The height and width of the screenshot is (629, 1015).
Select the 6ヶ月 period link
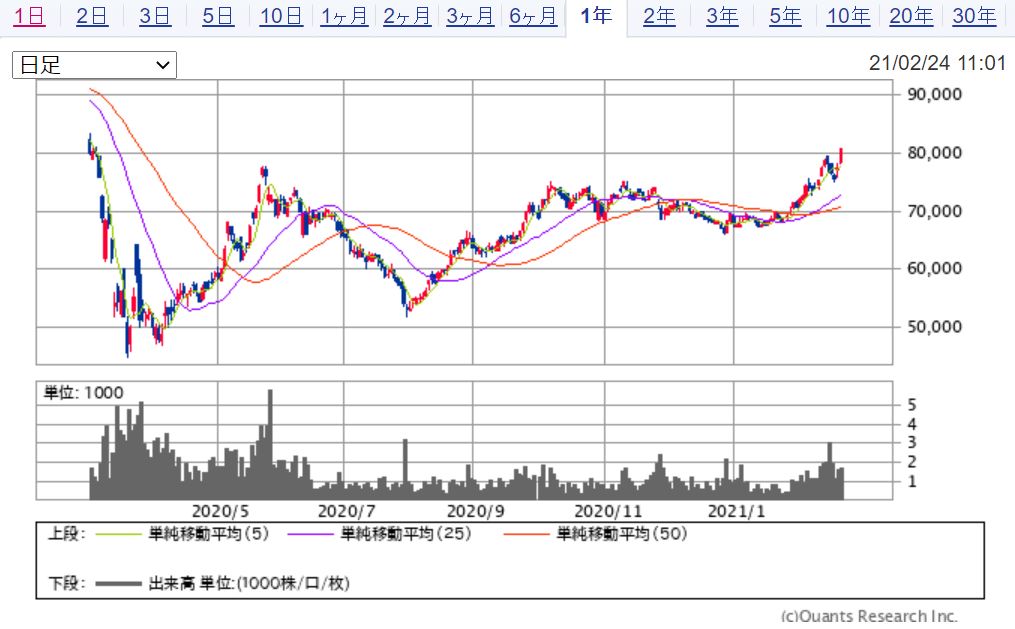pos(533,16)
